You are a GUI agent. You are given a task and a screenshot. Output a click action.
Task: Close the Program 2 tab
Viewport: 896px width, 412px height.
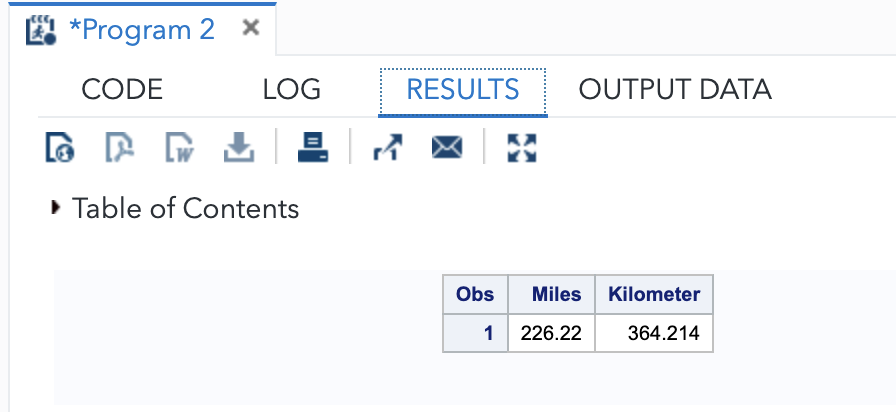click(251, 28)
